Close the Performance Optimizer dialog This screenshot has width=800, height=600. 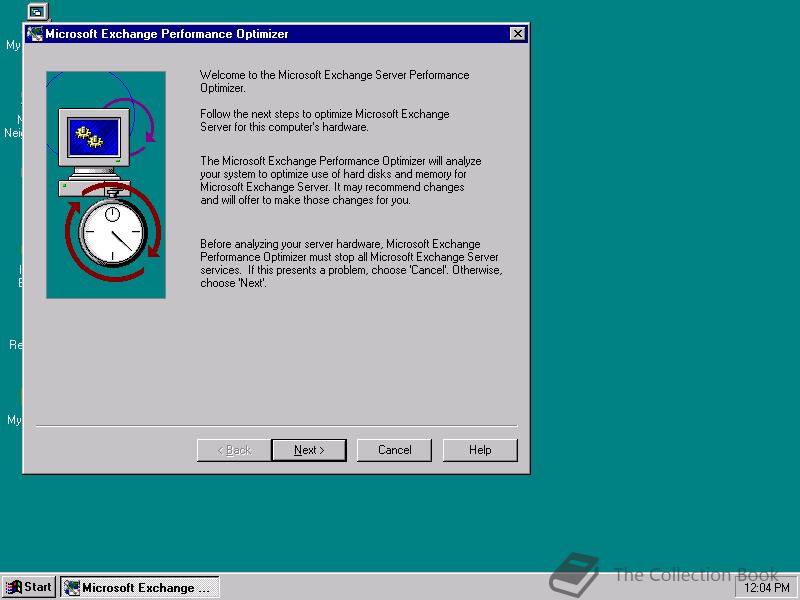pos(517,34)
